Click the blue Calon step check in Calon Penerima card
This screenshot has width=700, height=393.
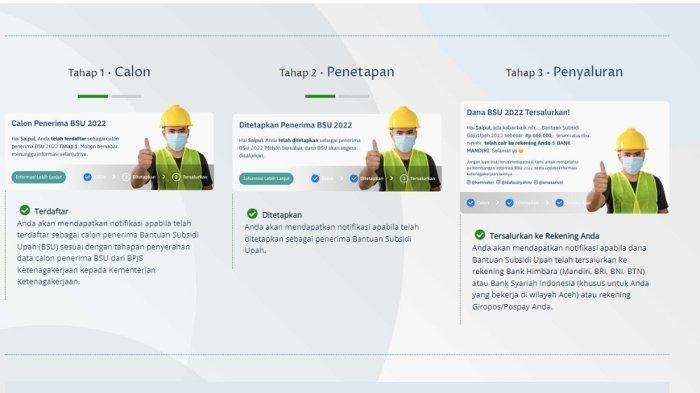tap(88, 177)
